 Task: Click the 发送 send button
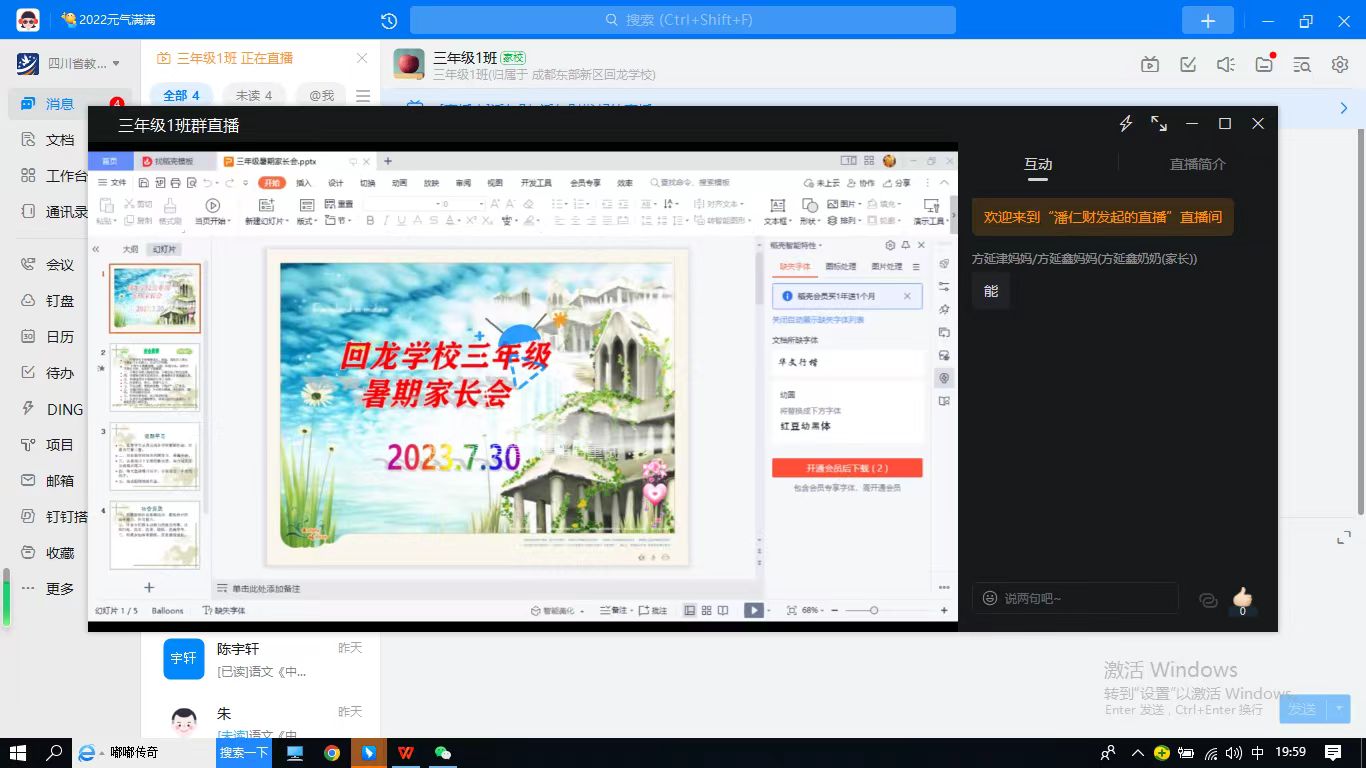[1302, 709]
